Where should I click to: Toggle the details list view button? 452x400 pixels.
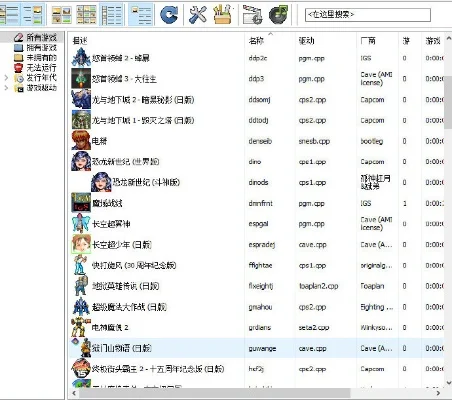(x=112, y=15)
